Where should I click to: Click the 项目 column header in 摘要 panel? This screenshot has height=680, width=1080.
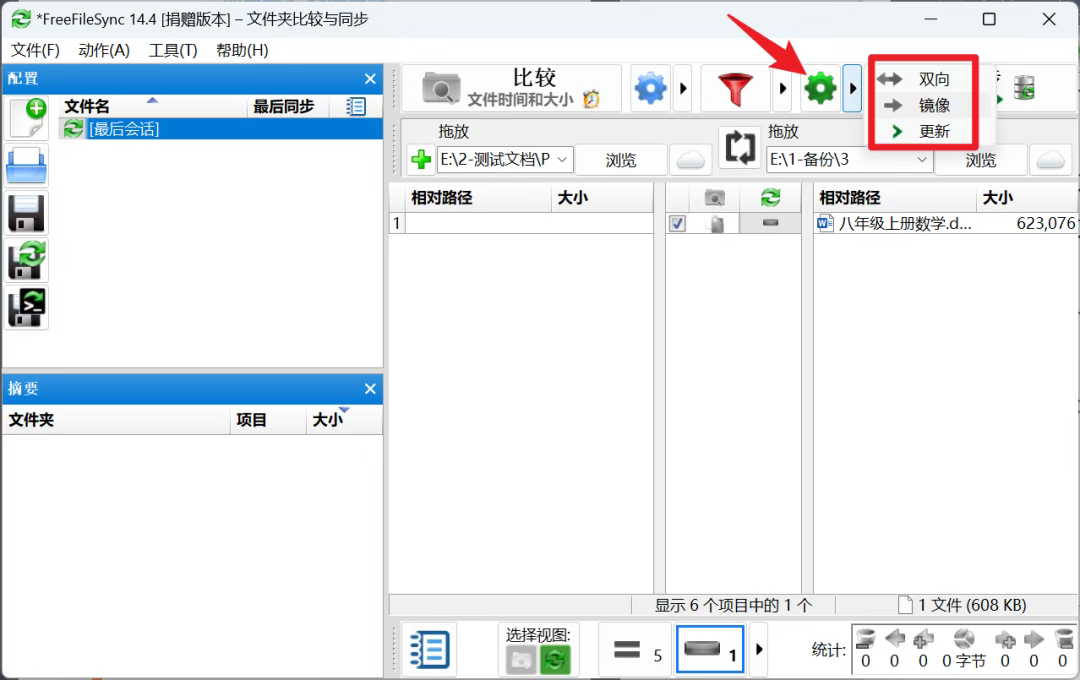268,420
